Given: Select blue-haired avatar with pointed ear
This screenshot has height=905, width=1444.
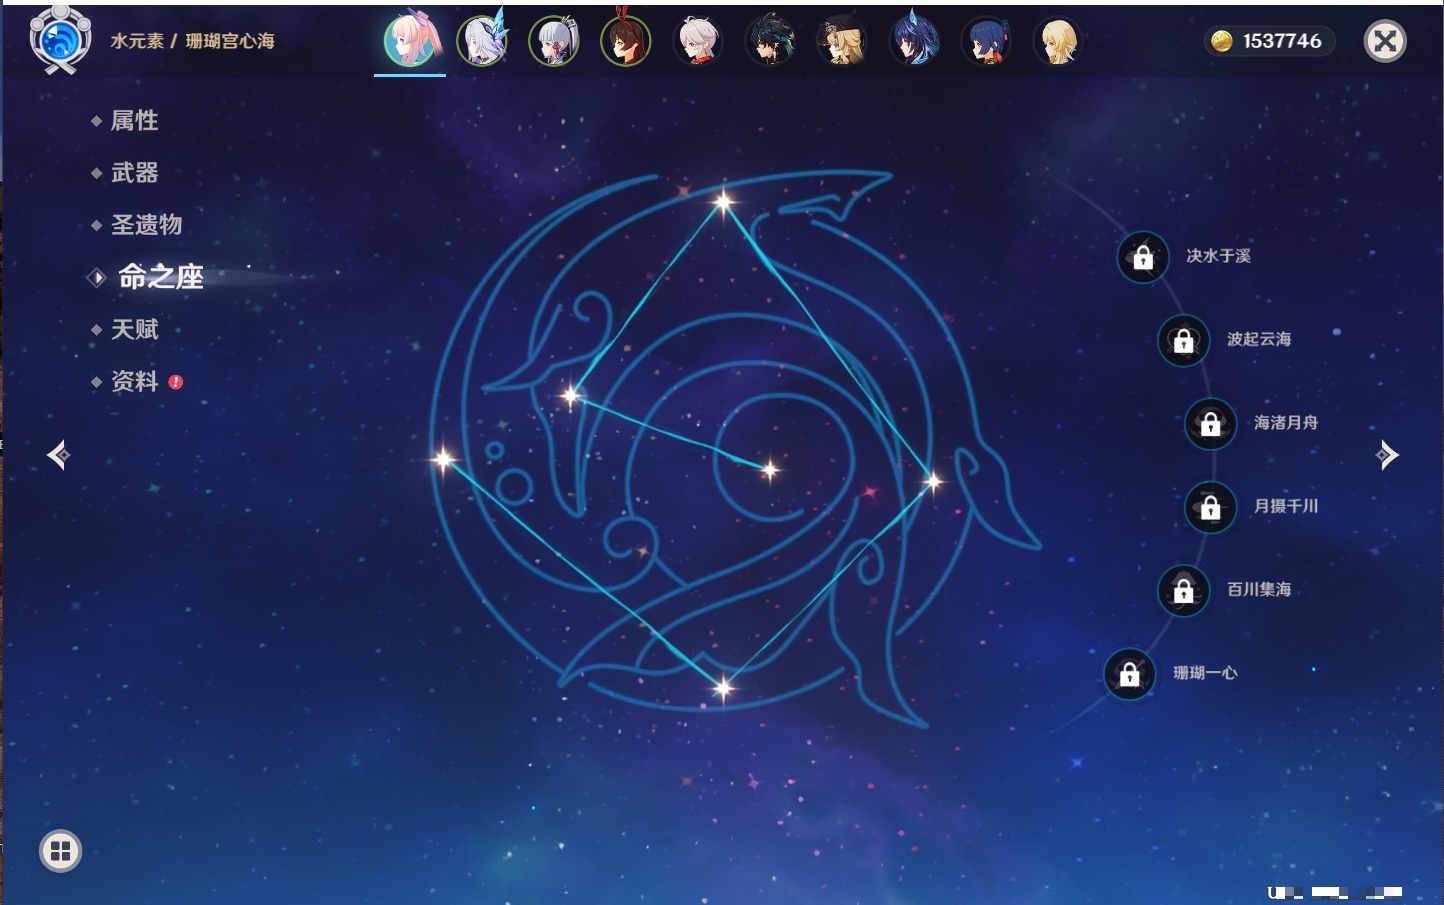Looking at the screenshot, I should pos(914,41).
